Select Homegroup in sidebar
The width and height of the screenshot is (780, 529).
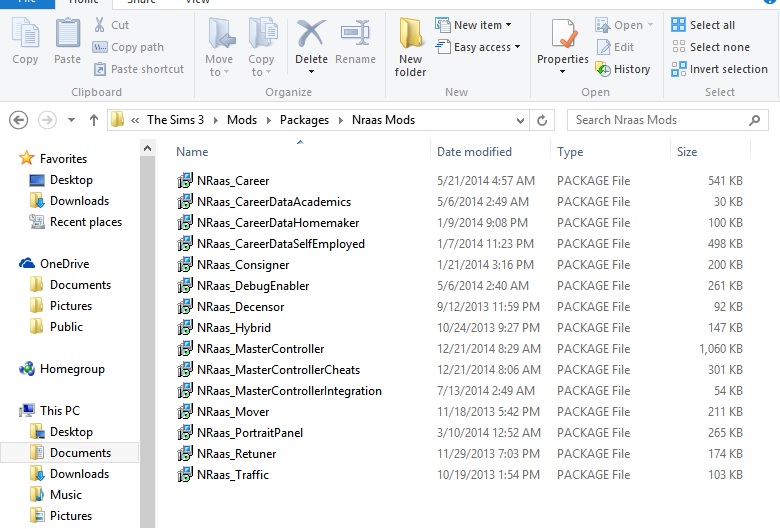72,369
